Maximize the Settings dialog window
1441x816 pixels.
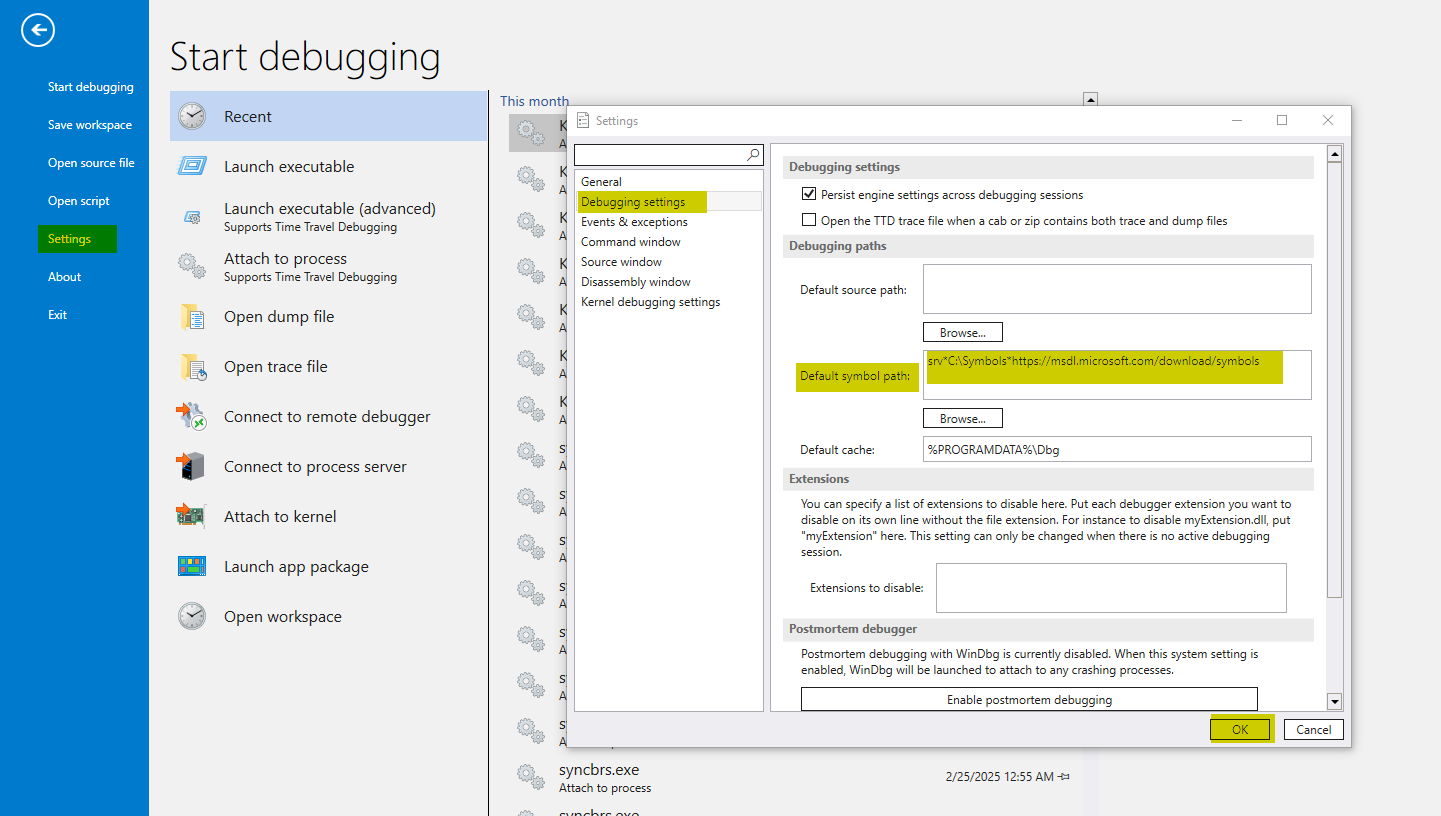[x=1282, y=120]
